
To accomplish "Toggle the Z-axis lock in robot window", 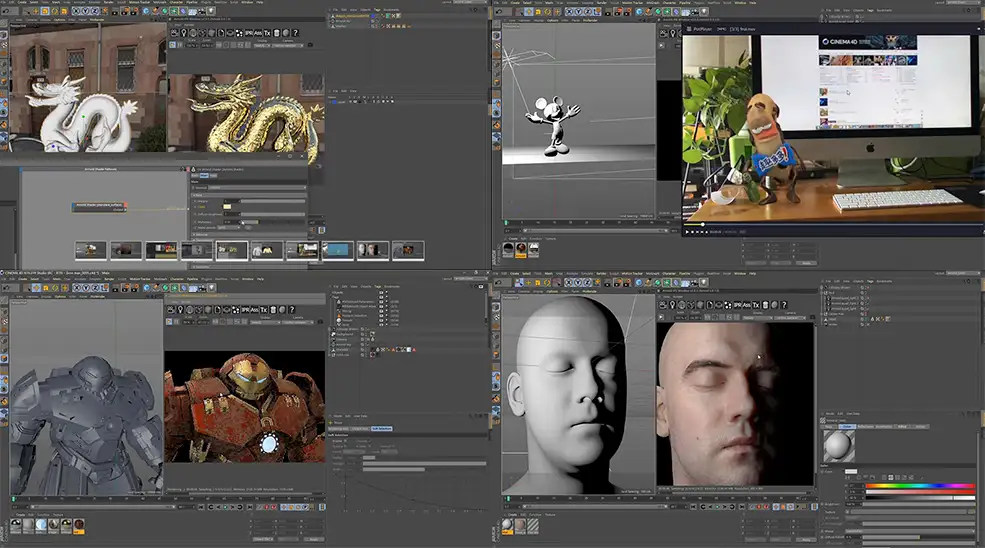I will (95, 288).
